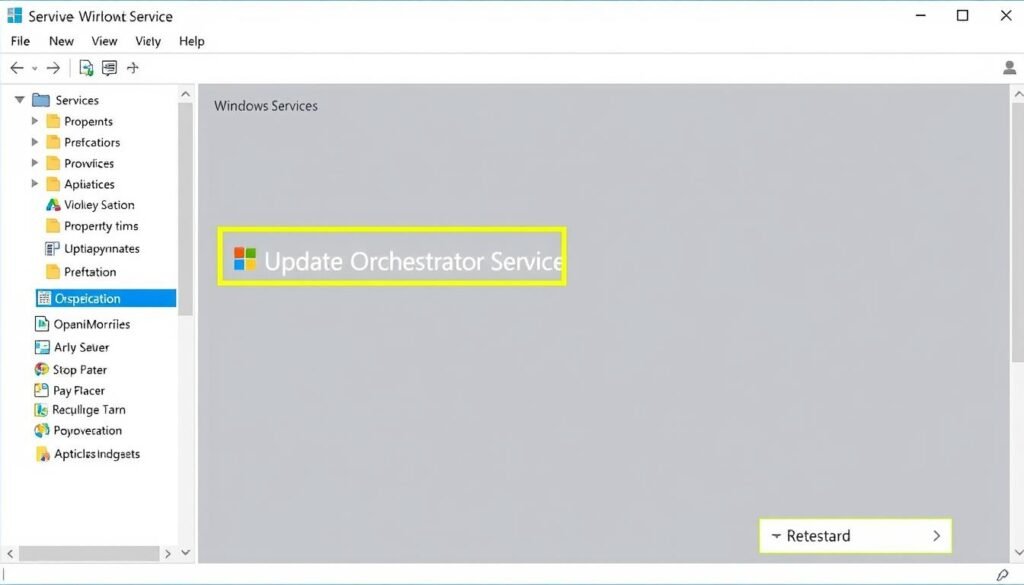Click the Violkey Sation colorful icon
1024x585 pixels.
tap(53, 205)
